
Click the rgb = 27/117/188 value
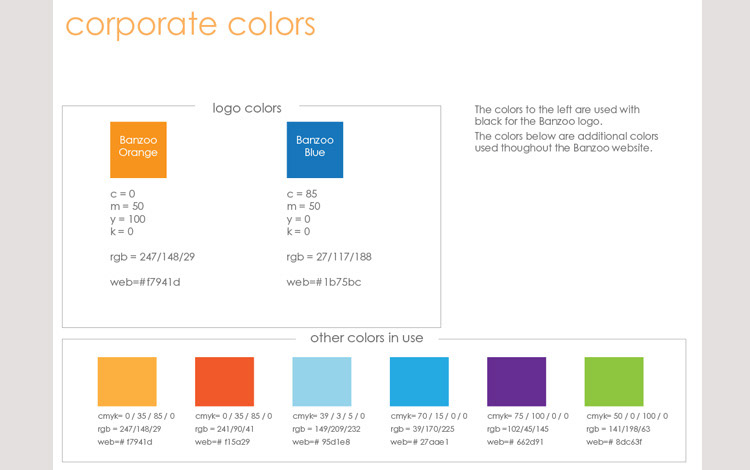click(x=329, y=257)
